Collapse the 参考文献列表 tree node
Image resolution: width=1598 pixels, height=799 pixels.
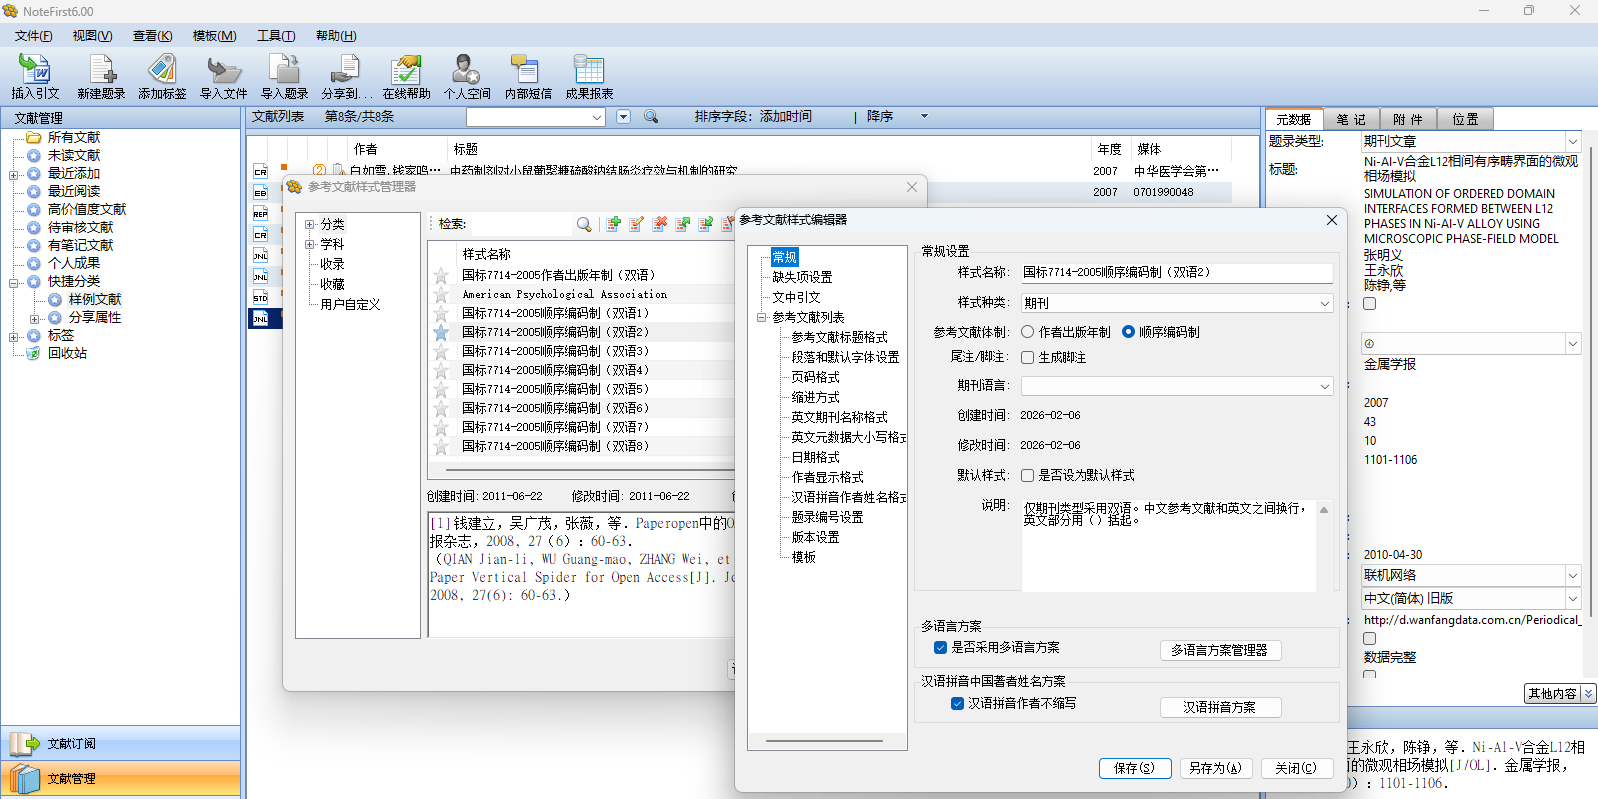point(762,317)
